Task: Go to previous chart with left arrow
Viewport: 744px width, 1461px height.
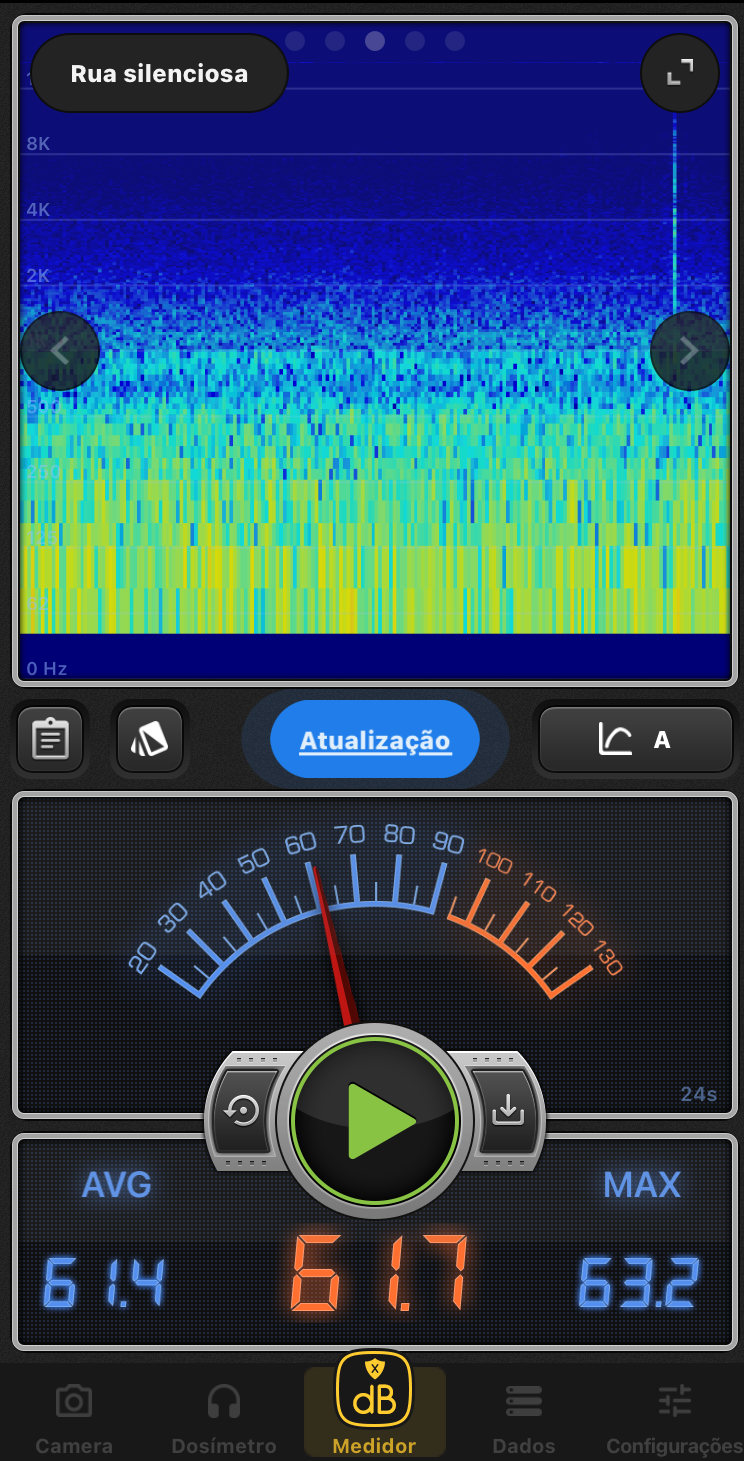Action: pos(60,351)
